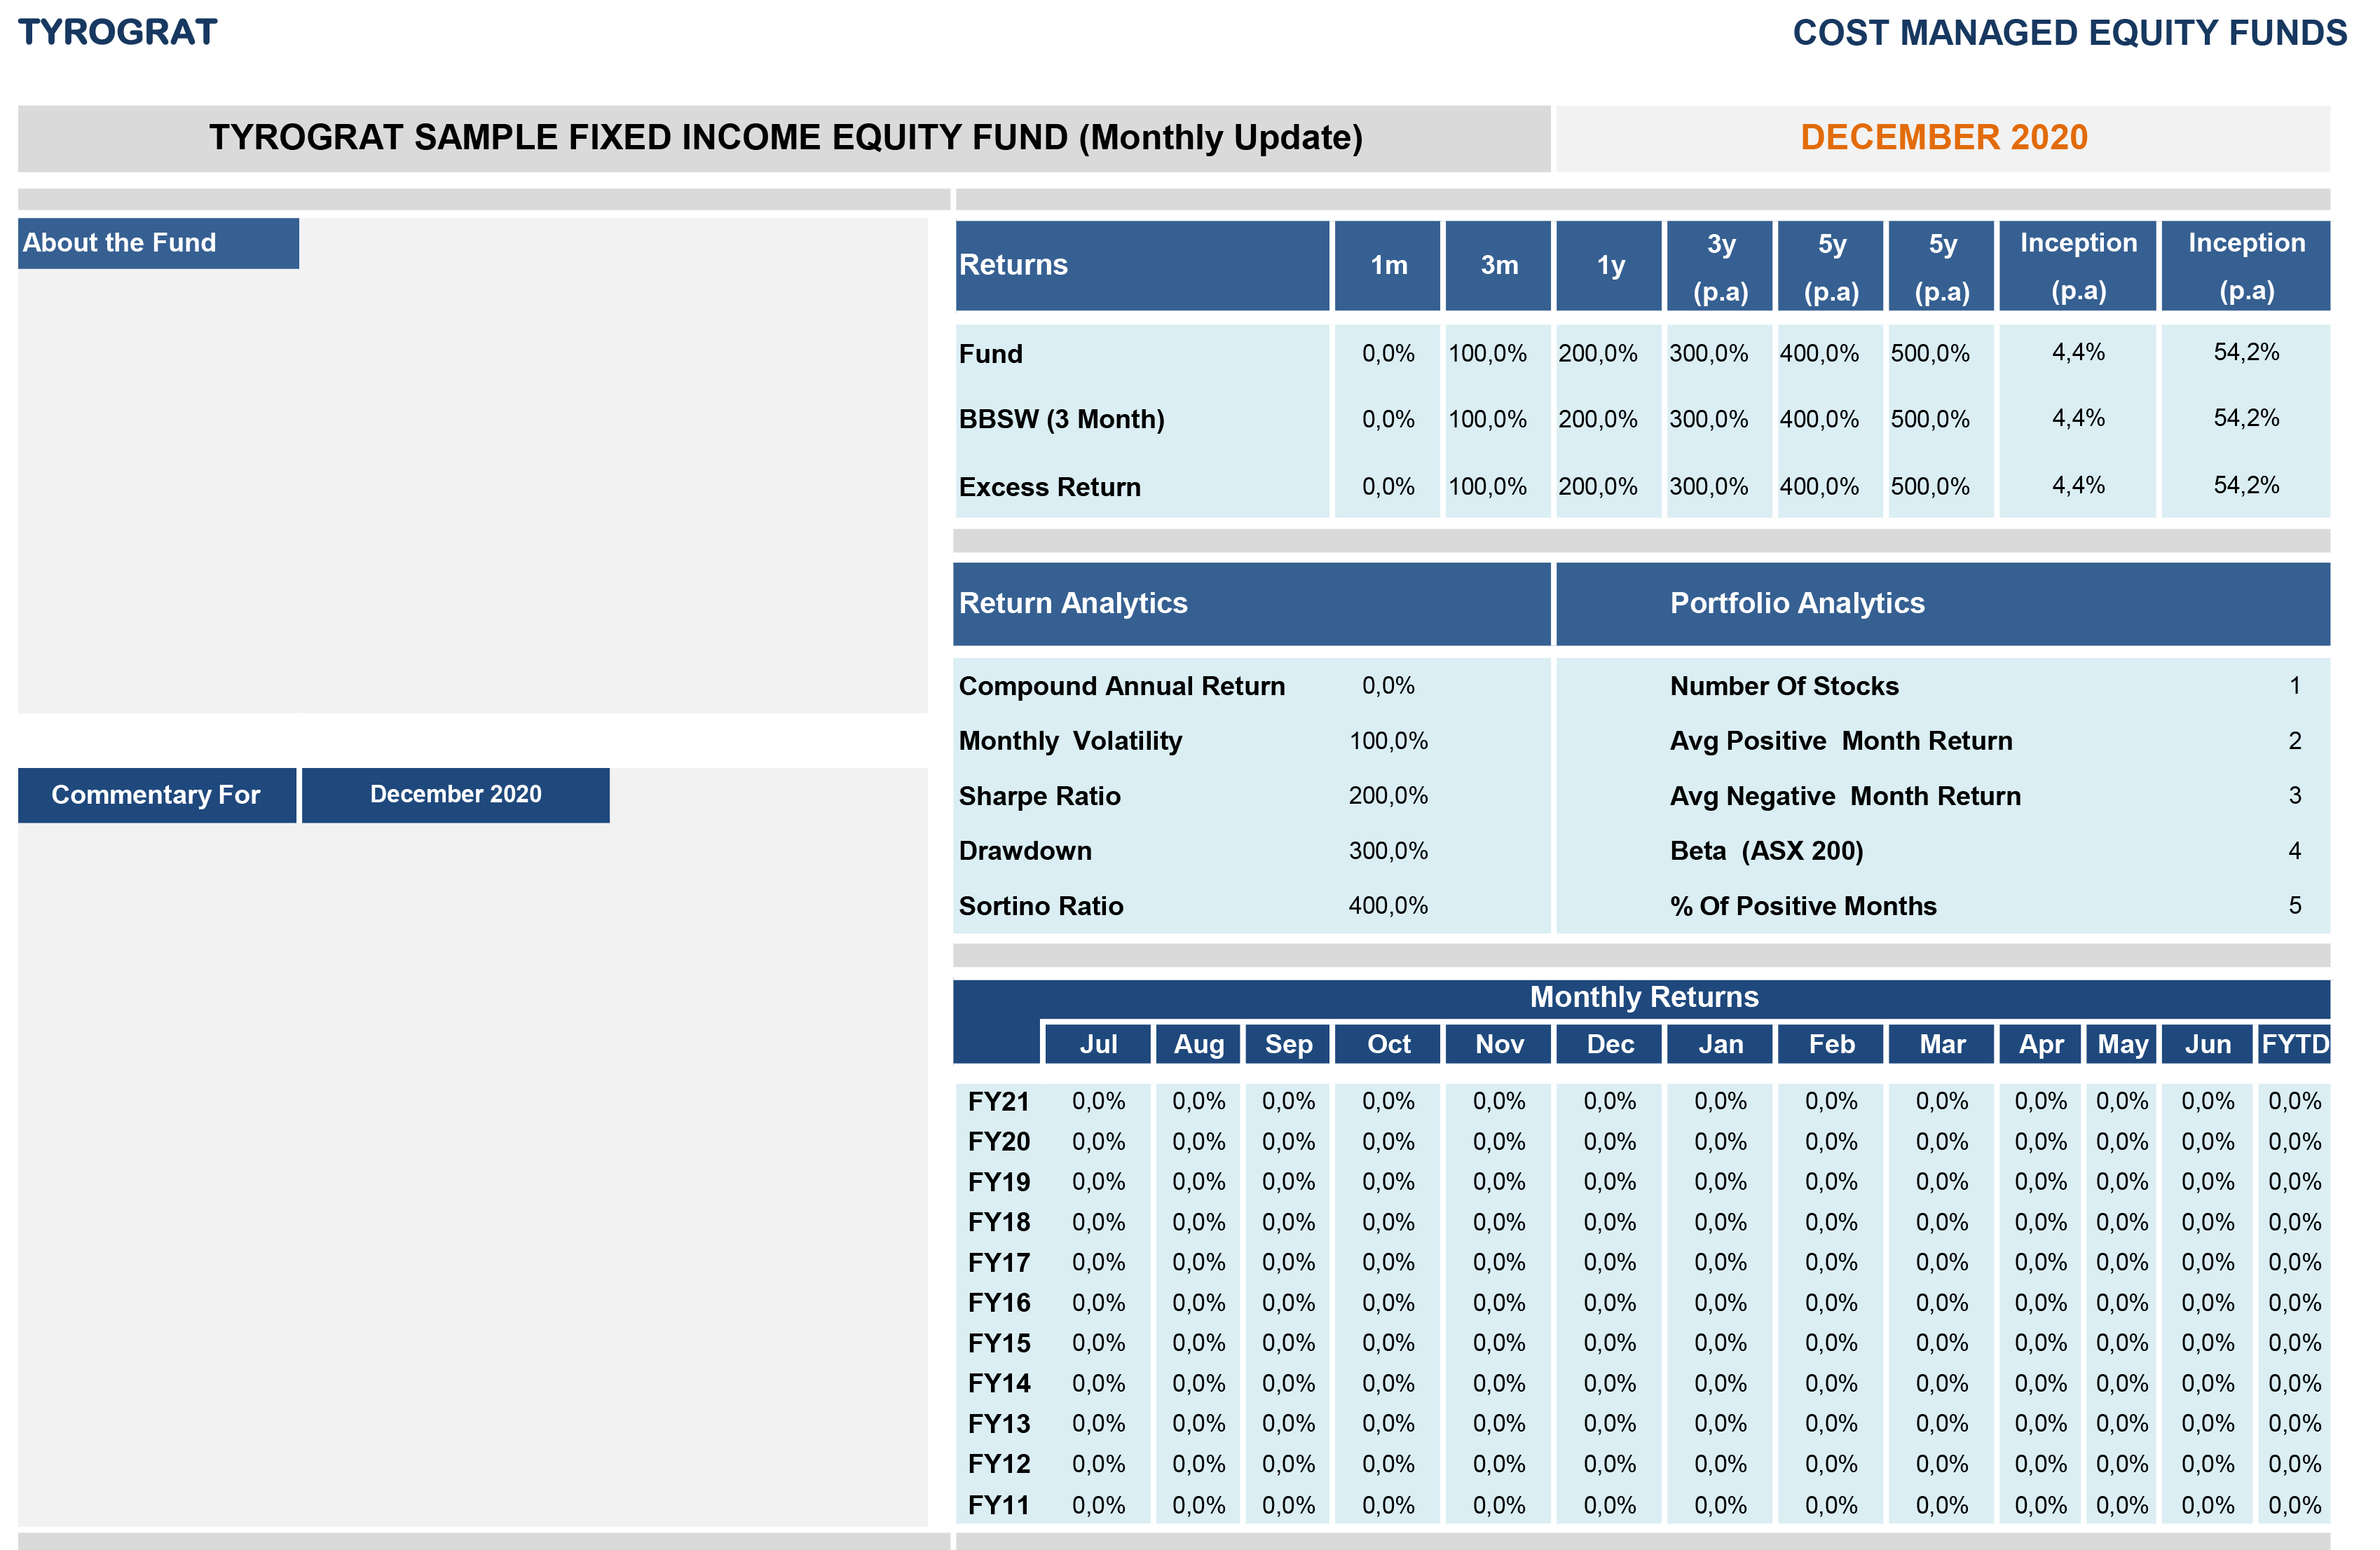This screenshot has width=2380, height=1550.
Task: Click the DECEMBER 2020 date cell
Action: coord(1943,138)
